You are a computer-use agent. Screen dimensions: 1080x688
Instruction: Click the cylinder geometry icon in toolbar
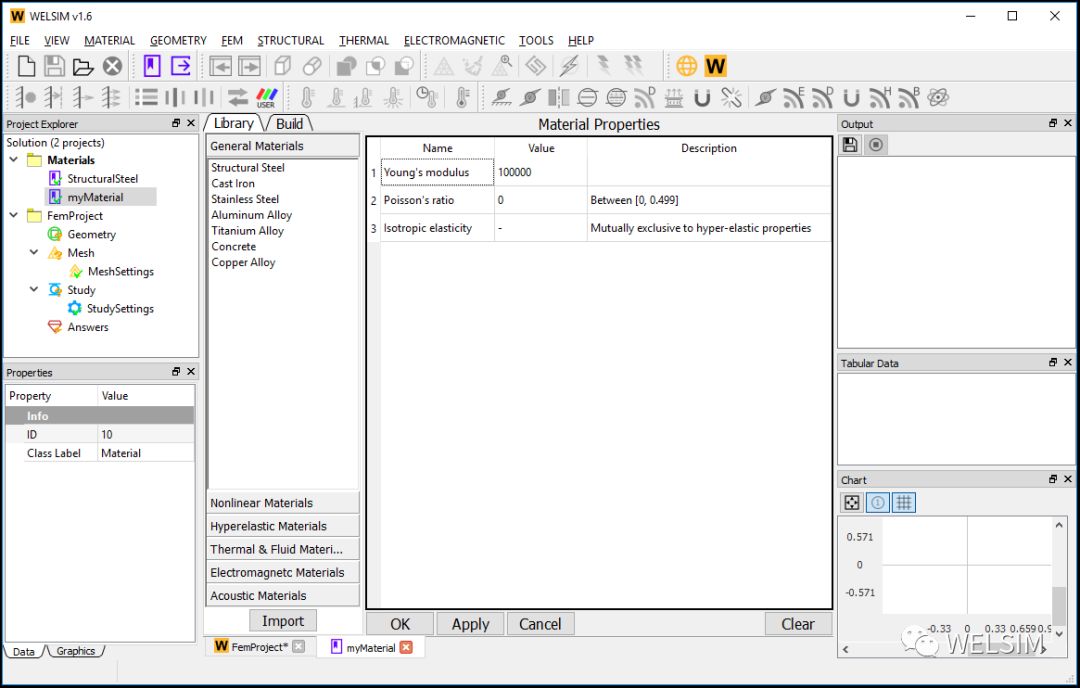(312, 66)
